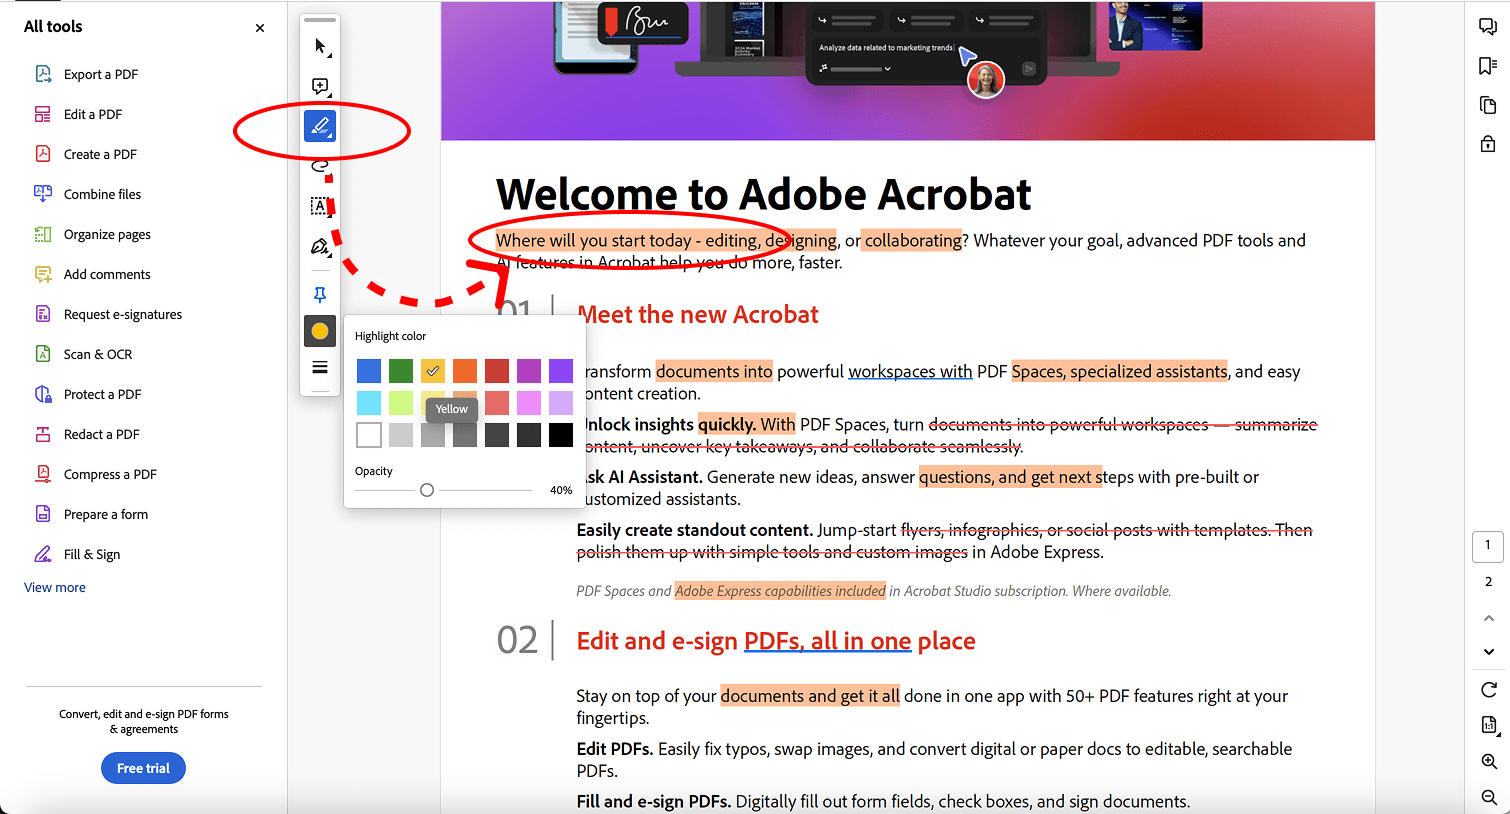Choose the black highlight swatch

pos(561,435)
